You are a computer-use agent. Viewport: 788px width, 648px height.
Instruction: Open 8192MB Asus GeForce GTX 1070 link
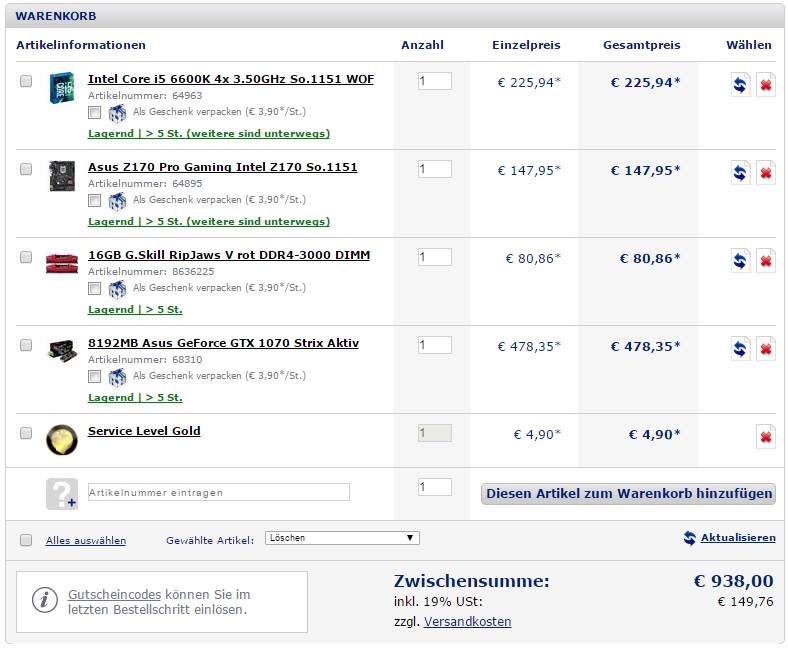tap(223, 343)
